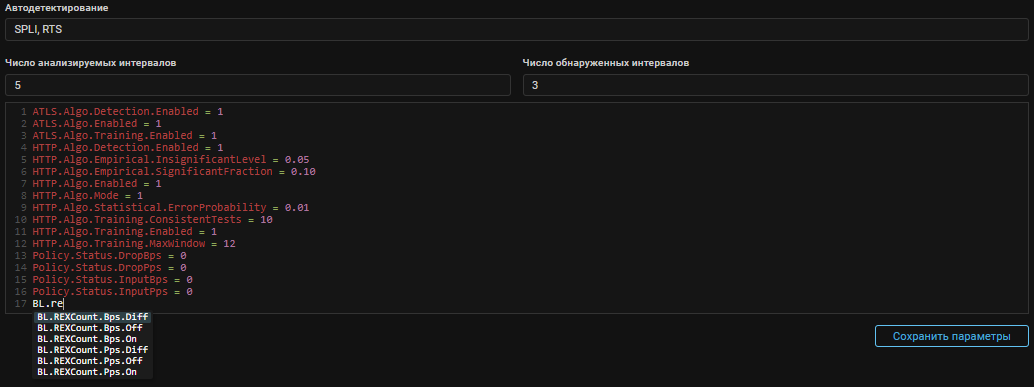Click line HTTP.Algo.Detection.Enabled = 1
The width and height of the screenshot is (1034, 387).
[x=128, y=147]
